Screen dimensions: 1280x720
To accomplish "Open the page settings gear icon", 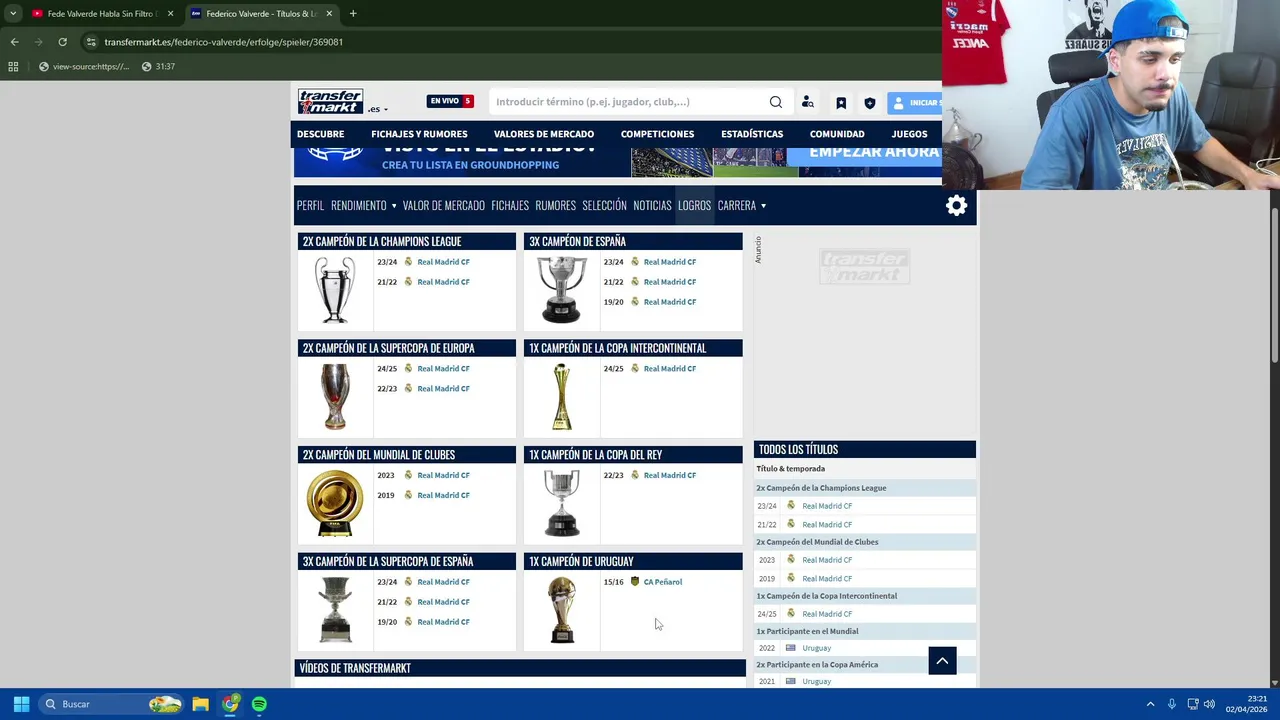I will (x=957, y=206).
